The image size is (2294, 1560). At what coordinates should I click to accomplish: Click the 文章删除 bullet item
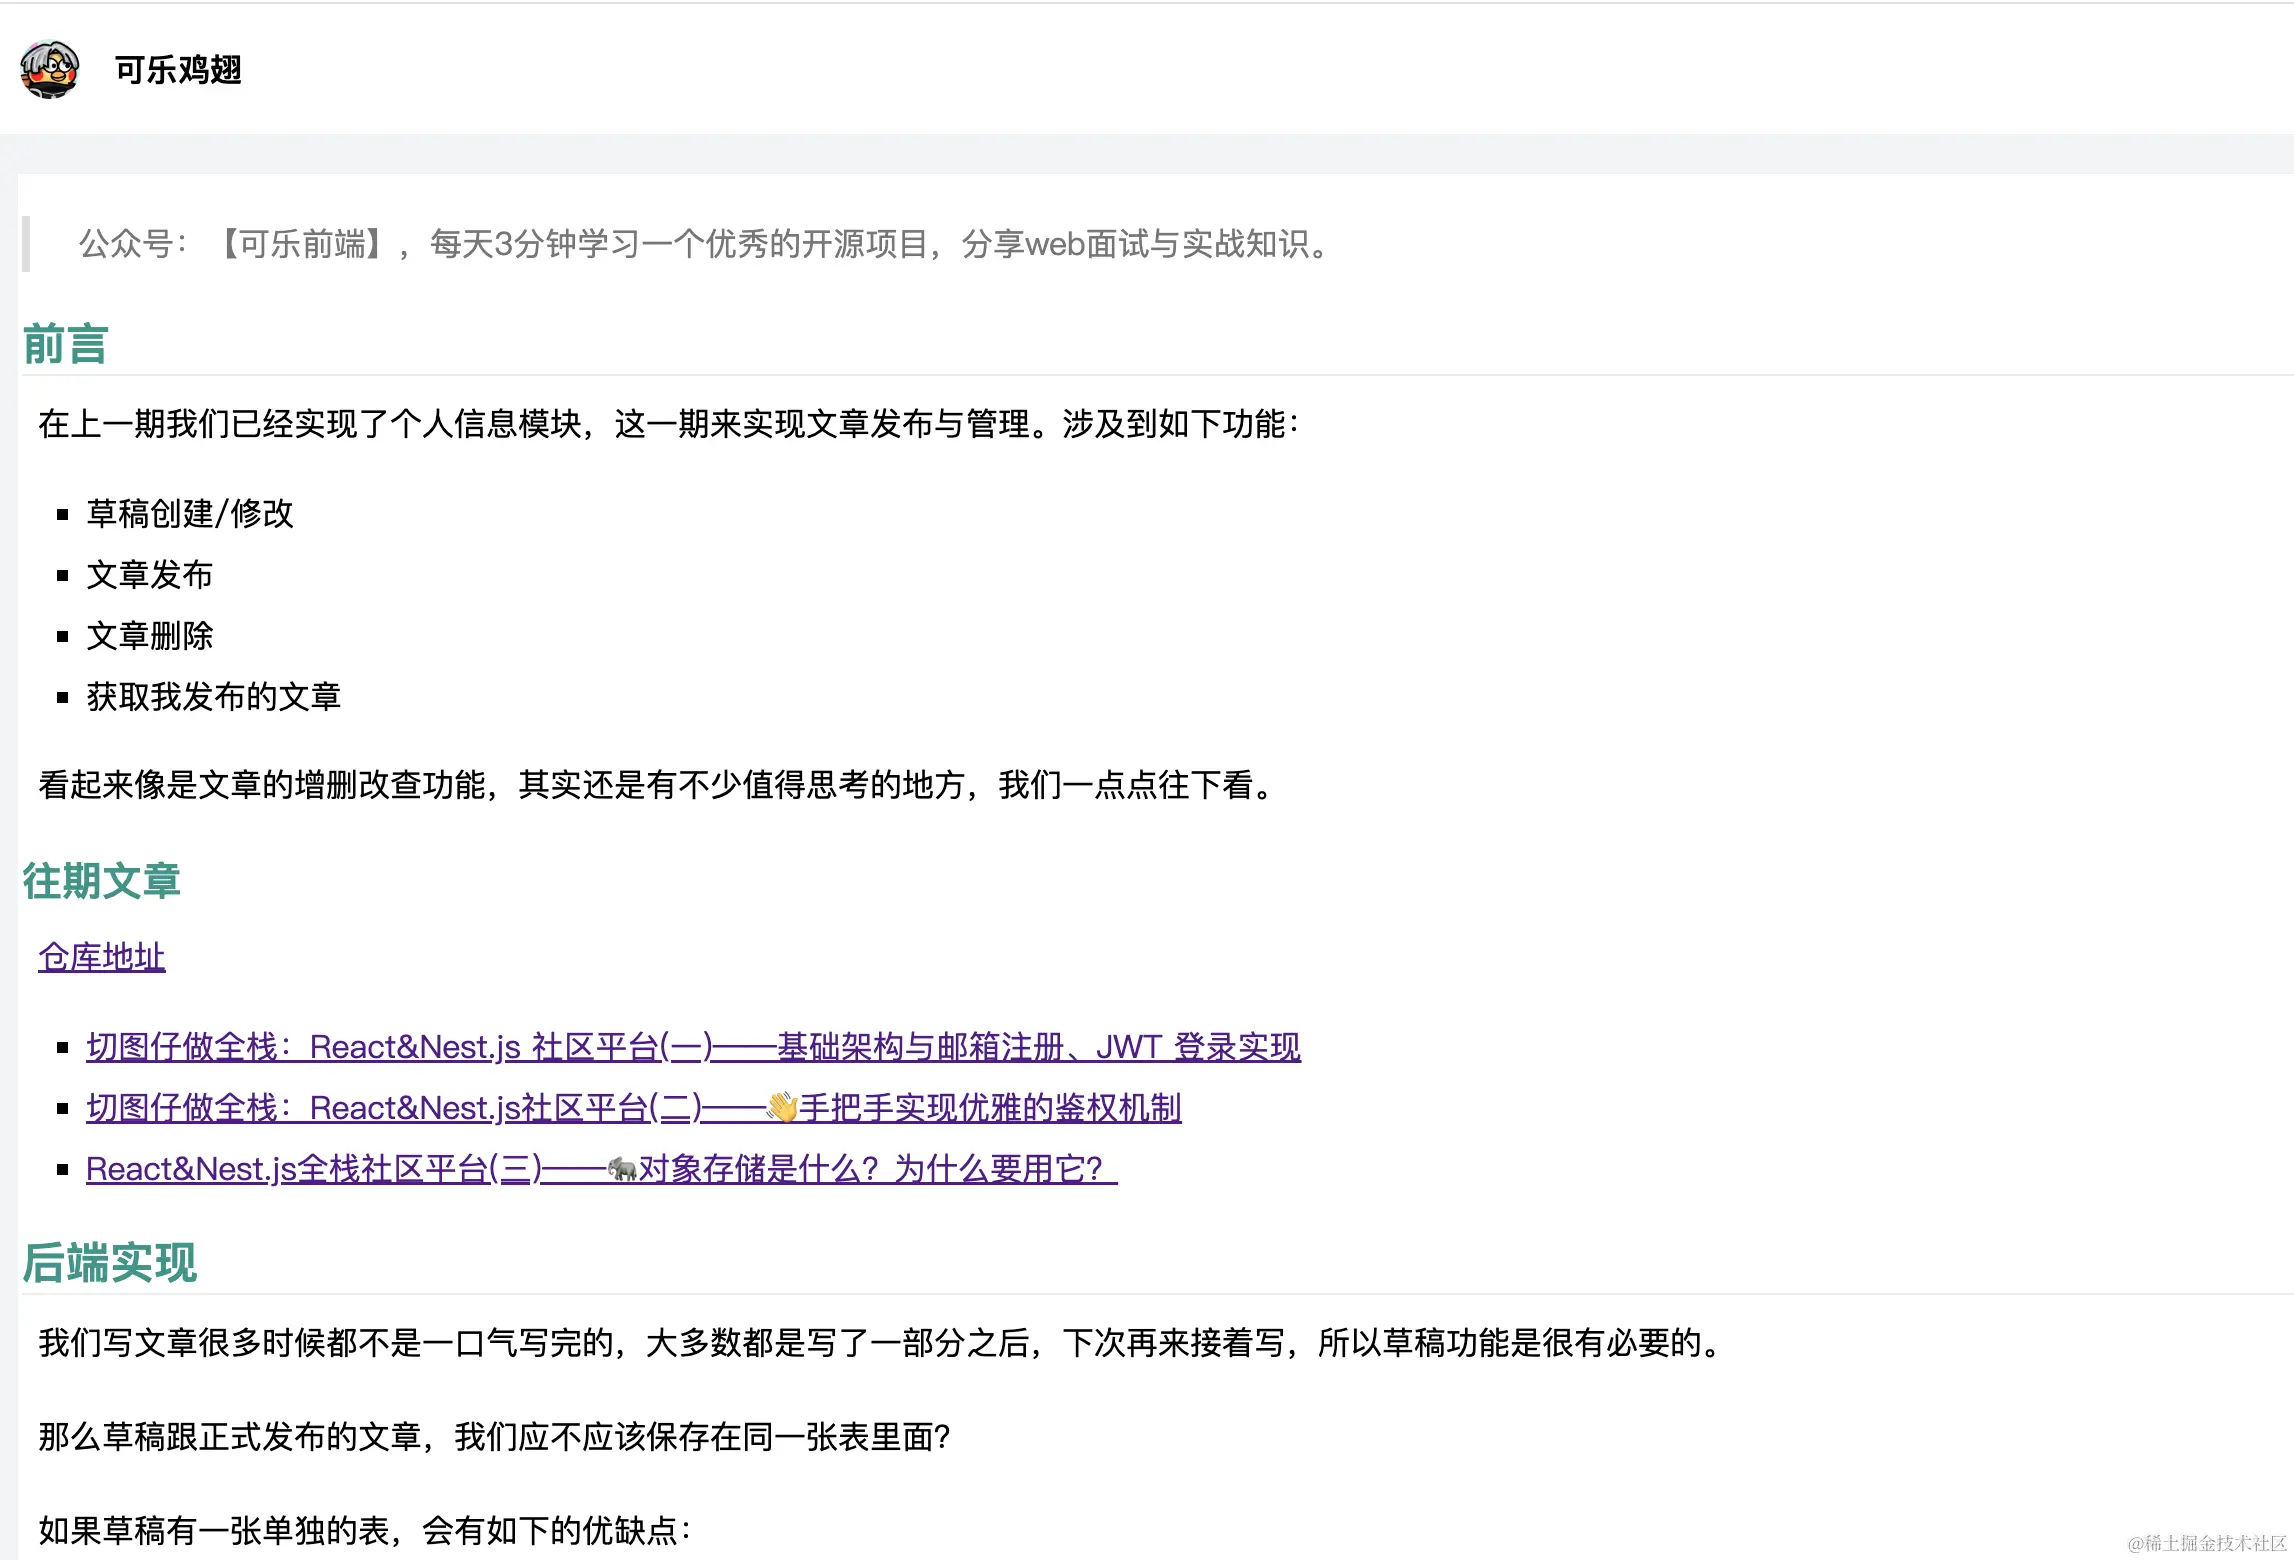point(150,636)
